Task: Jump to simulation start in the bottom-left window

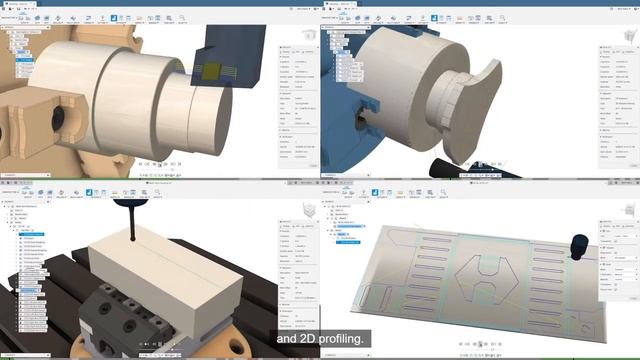Action: pos(140,344)
